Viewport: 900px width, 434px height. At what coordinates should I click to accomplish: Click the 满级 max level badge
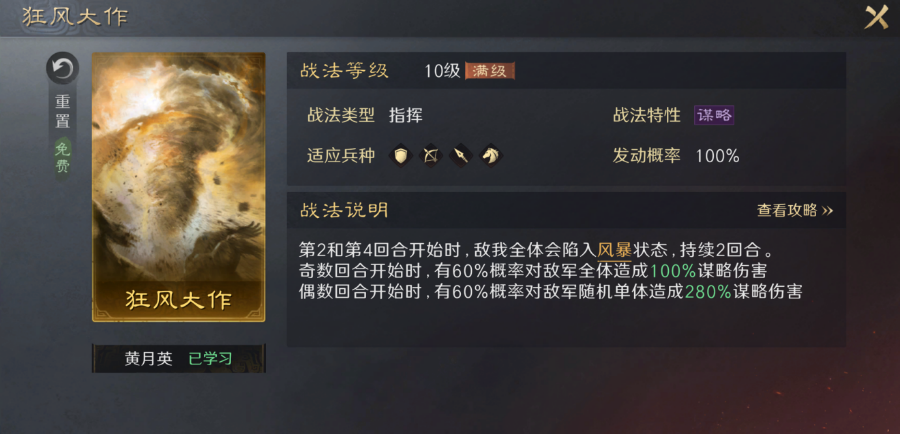tap(490, 71)
